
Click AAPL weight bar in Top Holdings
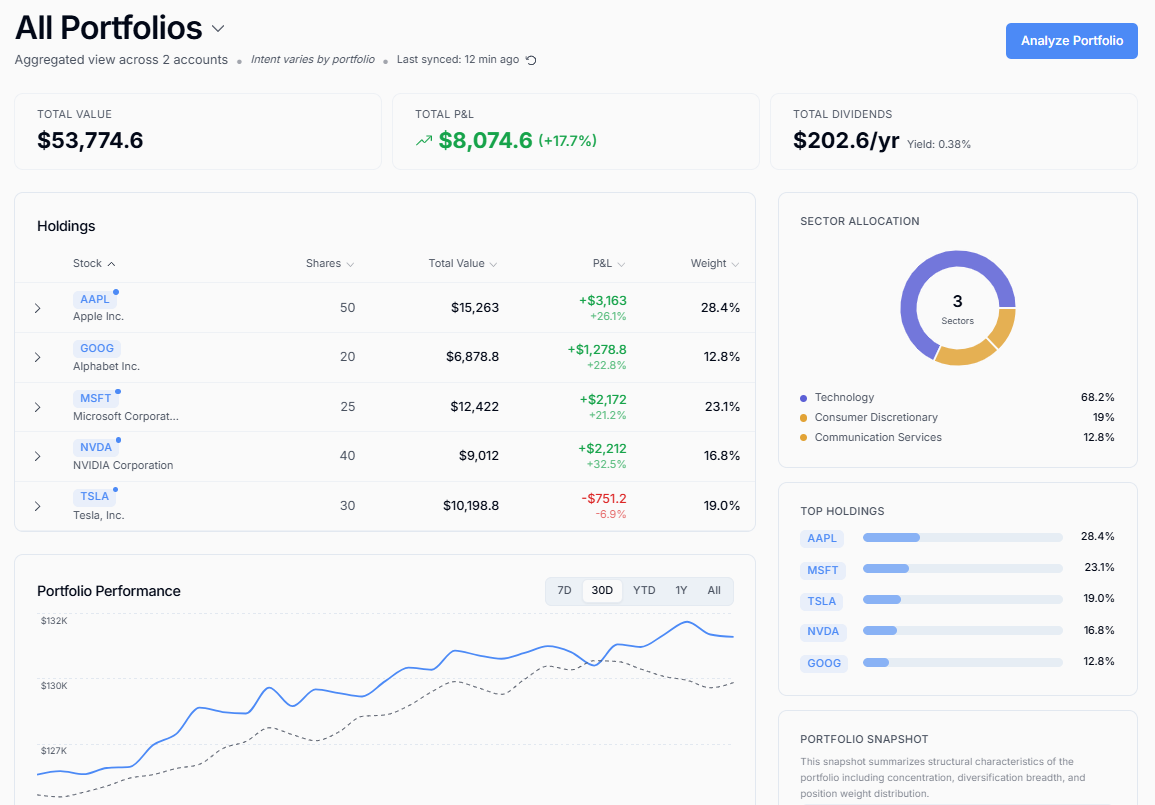coord(963,538)
